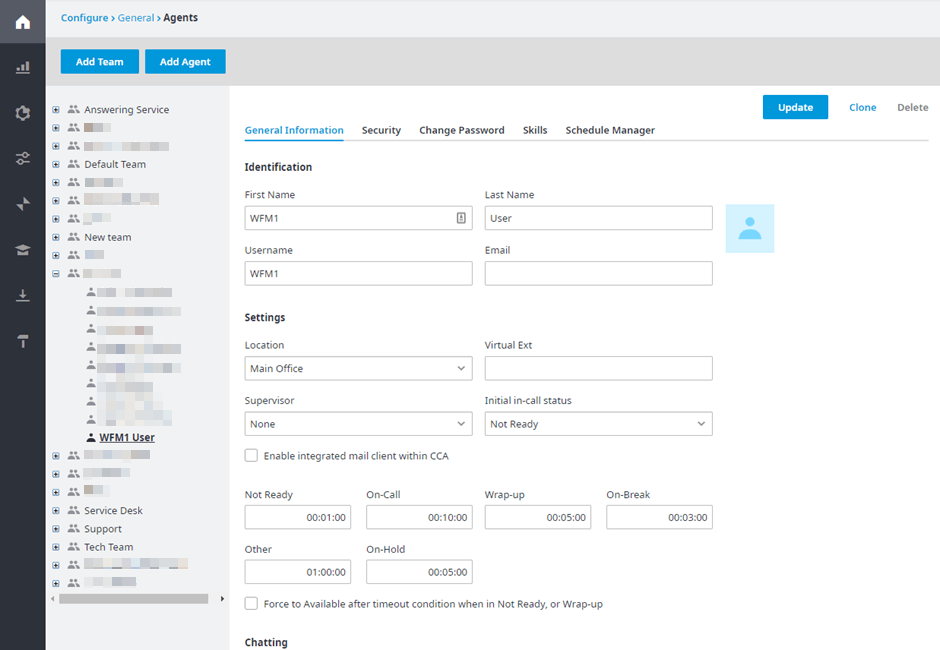Click the filter sliders icon in sidebar
Screen dimensions: 940x650
pyautogui.click(x=22, y=158)
